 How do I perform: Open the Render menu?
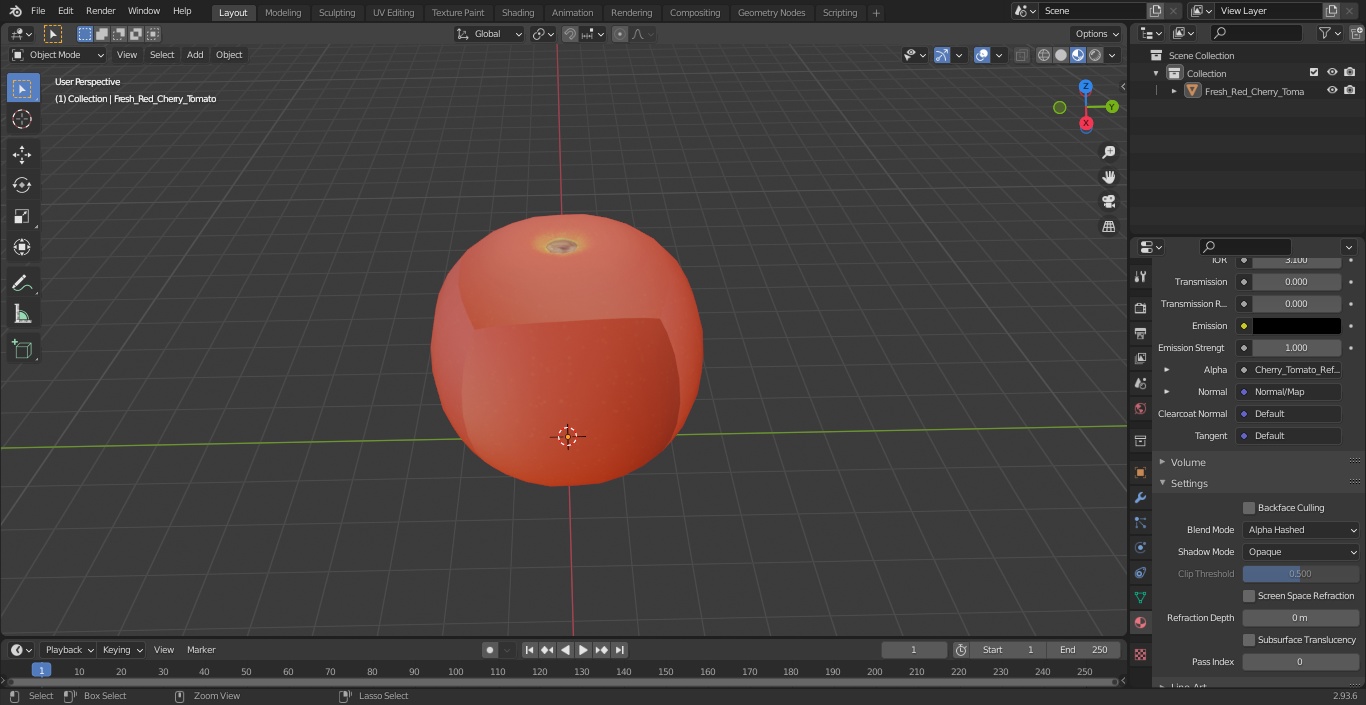100,11
